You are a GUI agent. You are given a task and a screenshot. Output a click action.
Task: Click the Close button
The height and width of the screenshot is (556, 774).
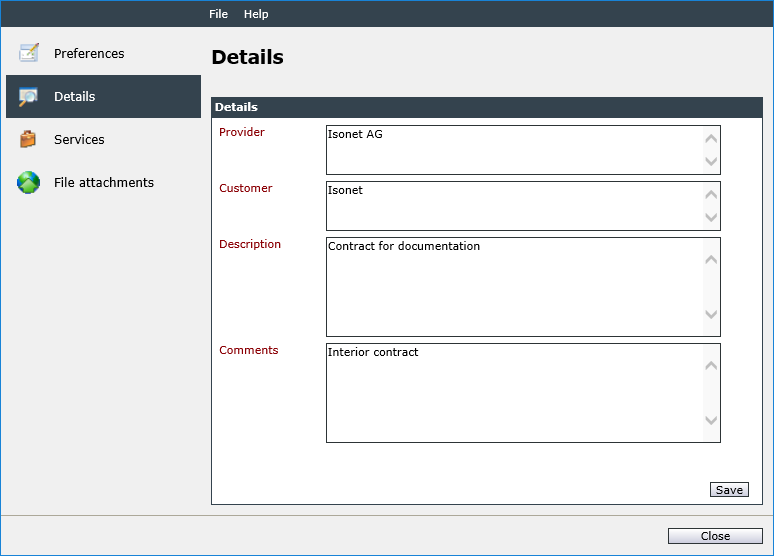[x=715, y=536]
